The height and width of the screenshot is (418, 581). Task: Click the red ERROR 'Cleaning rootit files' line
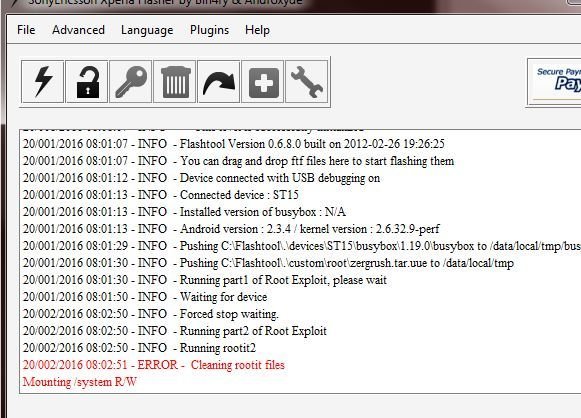click(x=154, y=365)
